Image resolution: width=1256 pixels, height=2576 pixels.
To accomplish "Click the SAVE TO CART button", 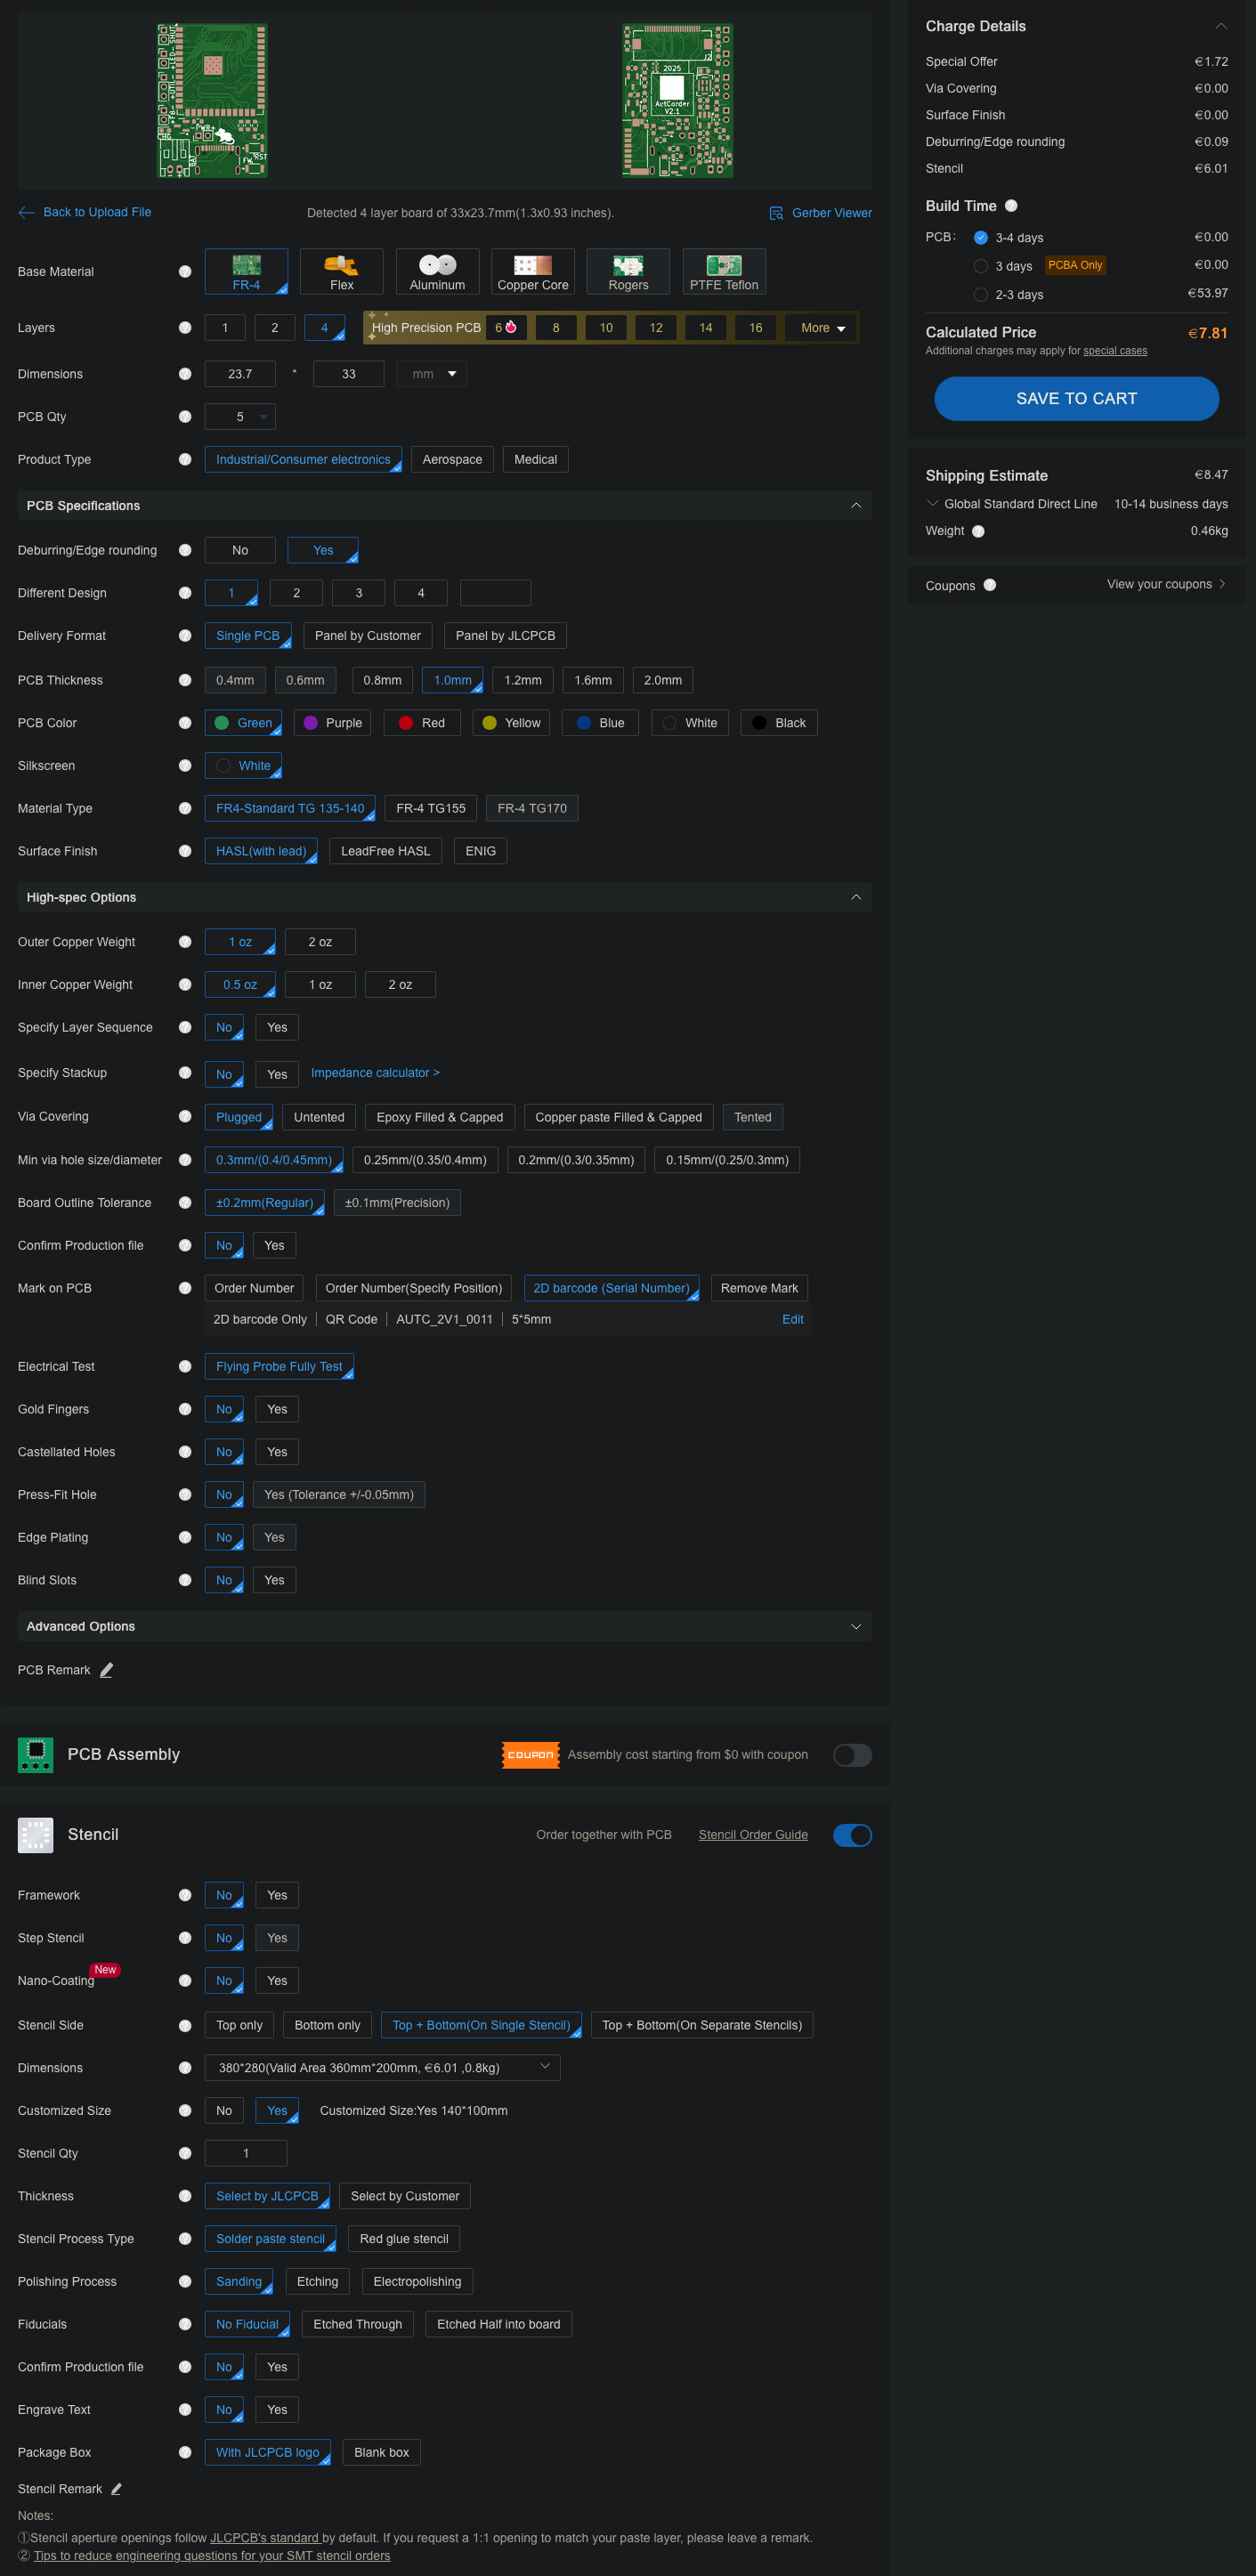I will pyautogui.click(x=1076, y=399).
